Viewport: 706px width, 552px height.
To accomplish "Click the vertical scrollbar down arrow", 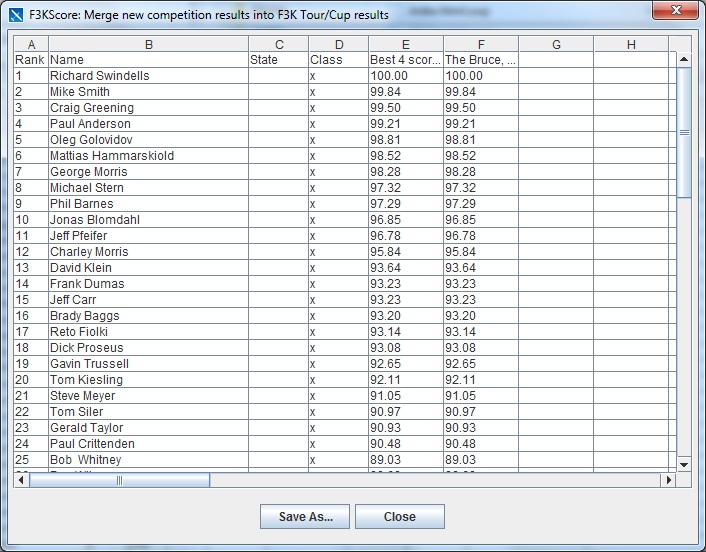I will coord(684,464).
